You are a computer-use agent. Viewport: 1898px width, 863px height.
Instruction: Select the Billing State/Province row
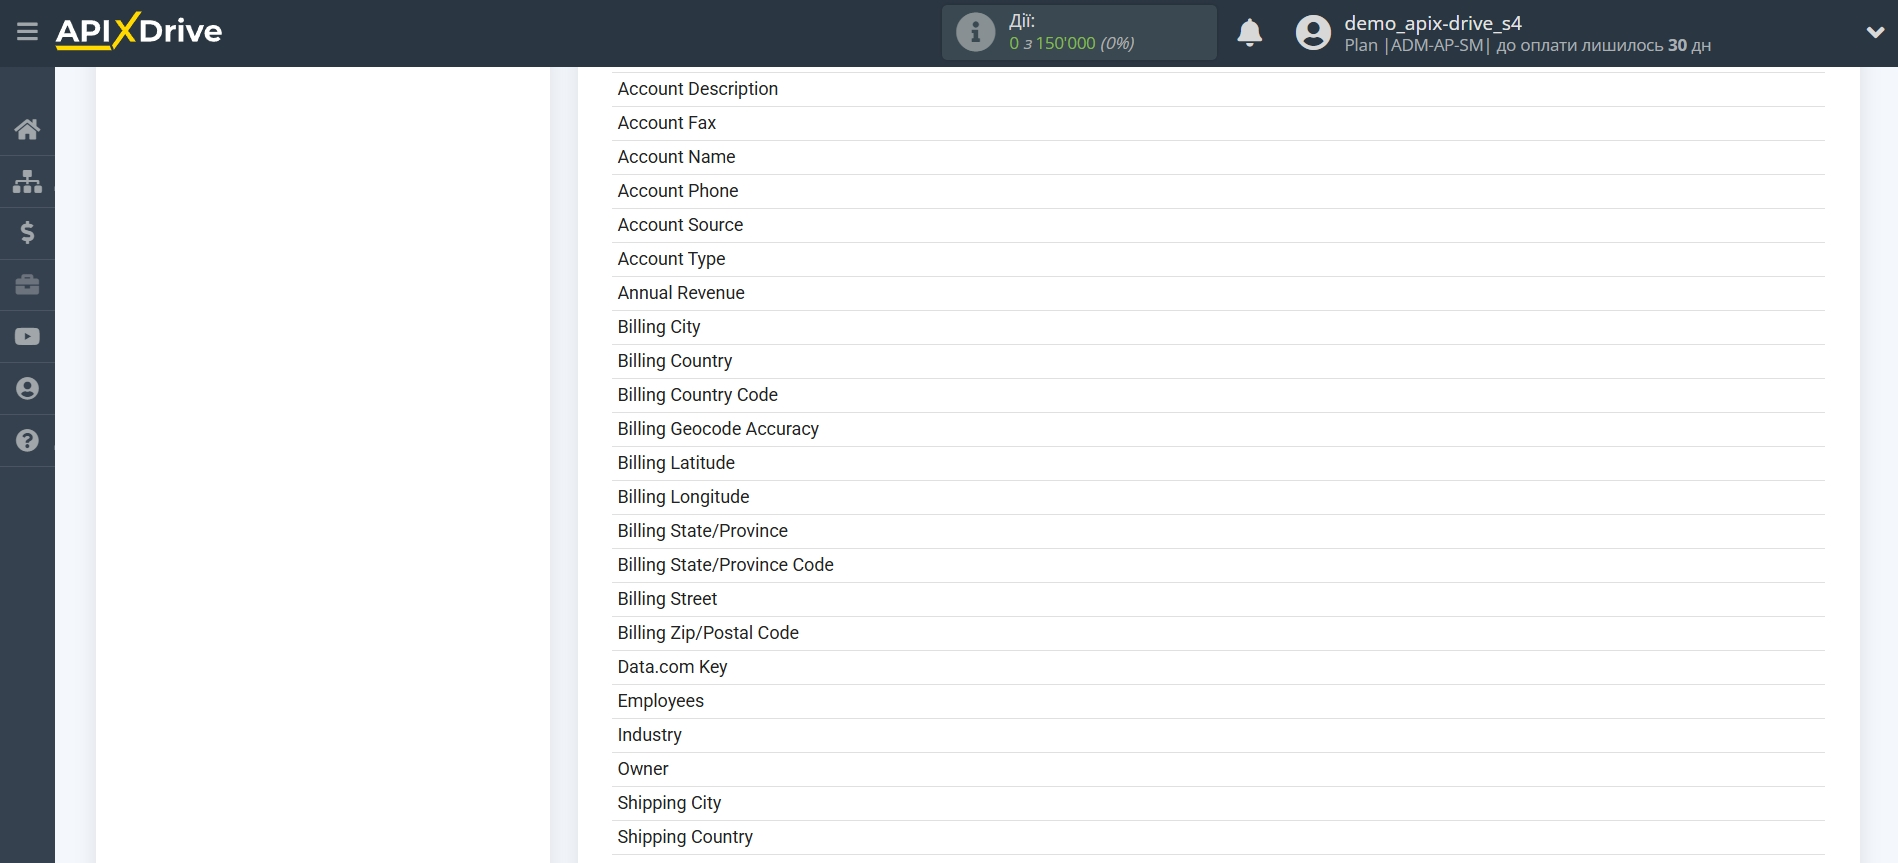tap(1218, 531)
